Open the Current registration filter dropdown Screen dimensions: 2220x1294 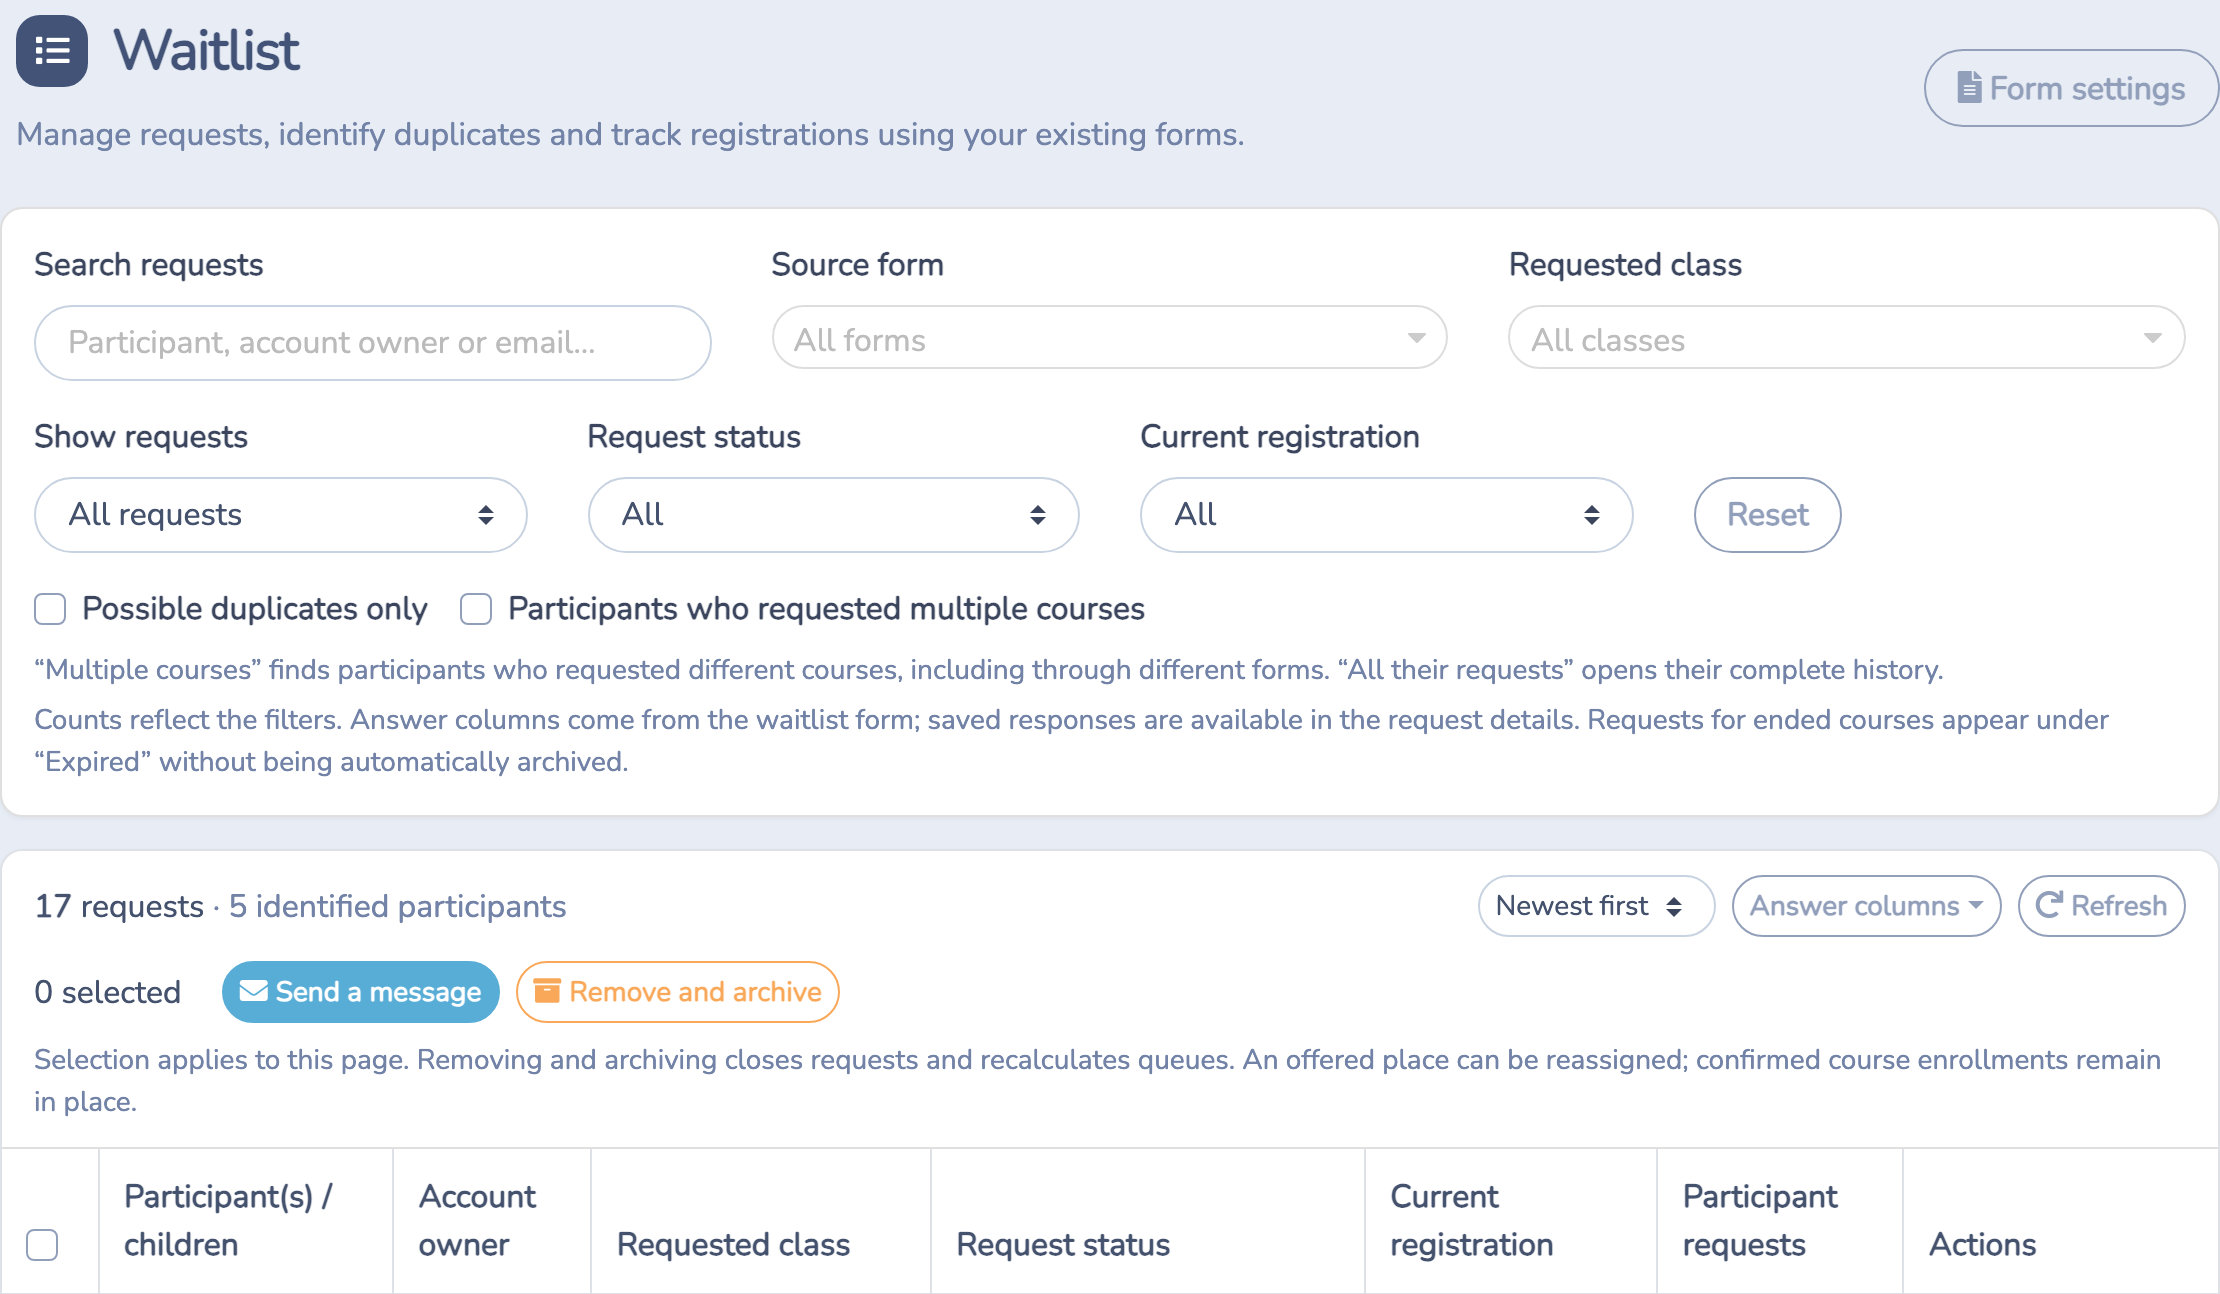pos(1387,515)
